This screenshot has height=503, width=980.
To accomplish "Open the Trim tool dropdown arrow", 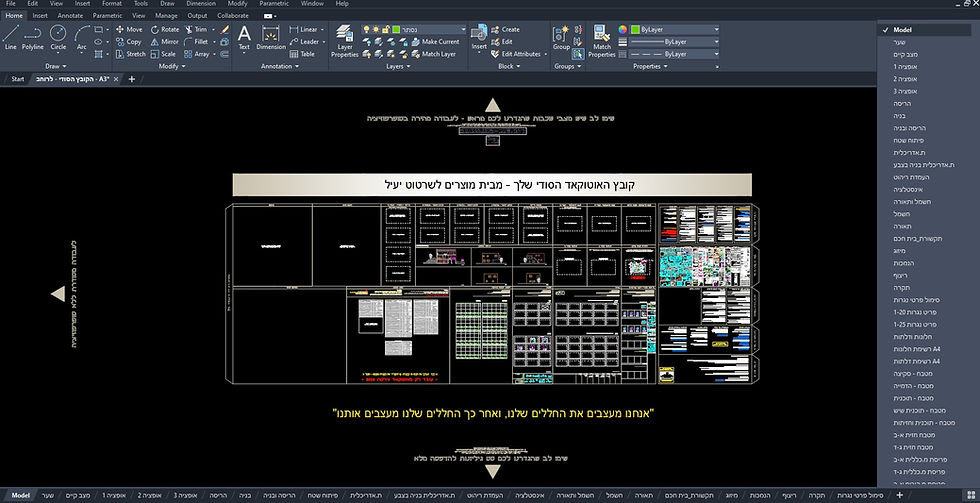I will [x=212, y=29].
